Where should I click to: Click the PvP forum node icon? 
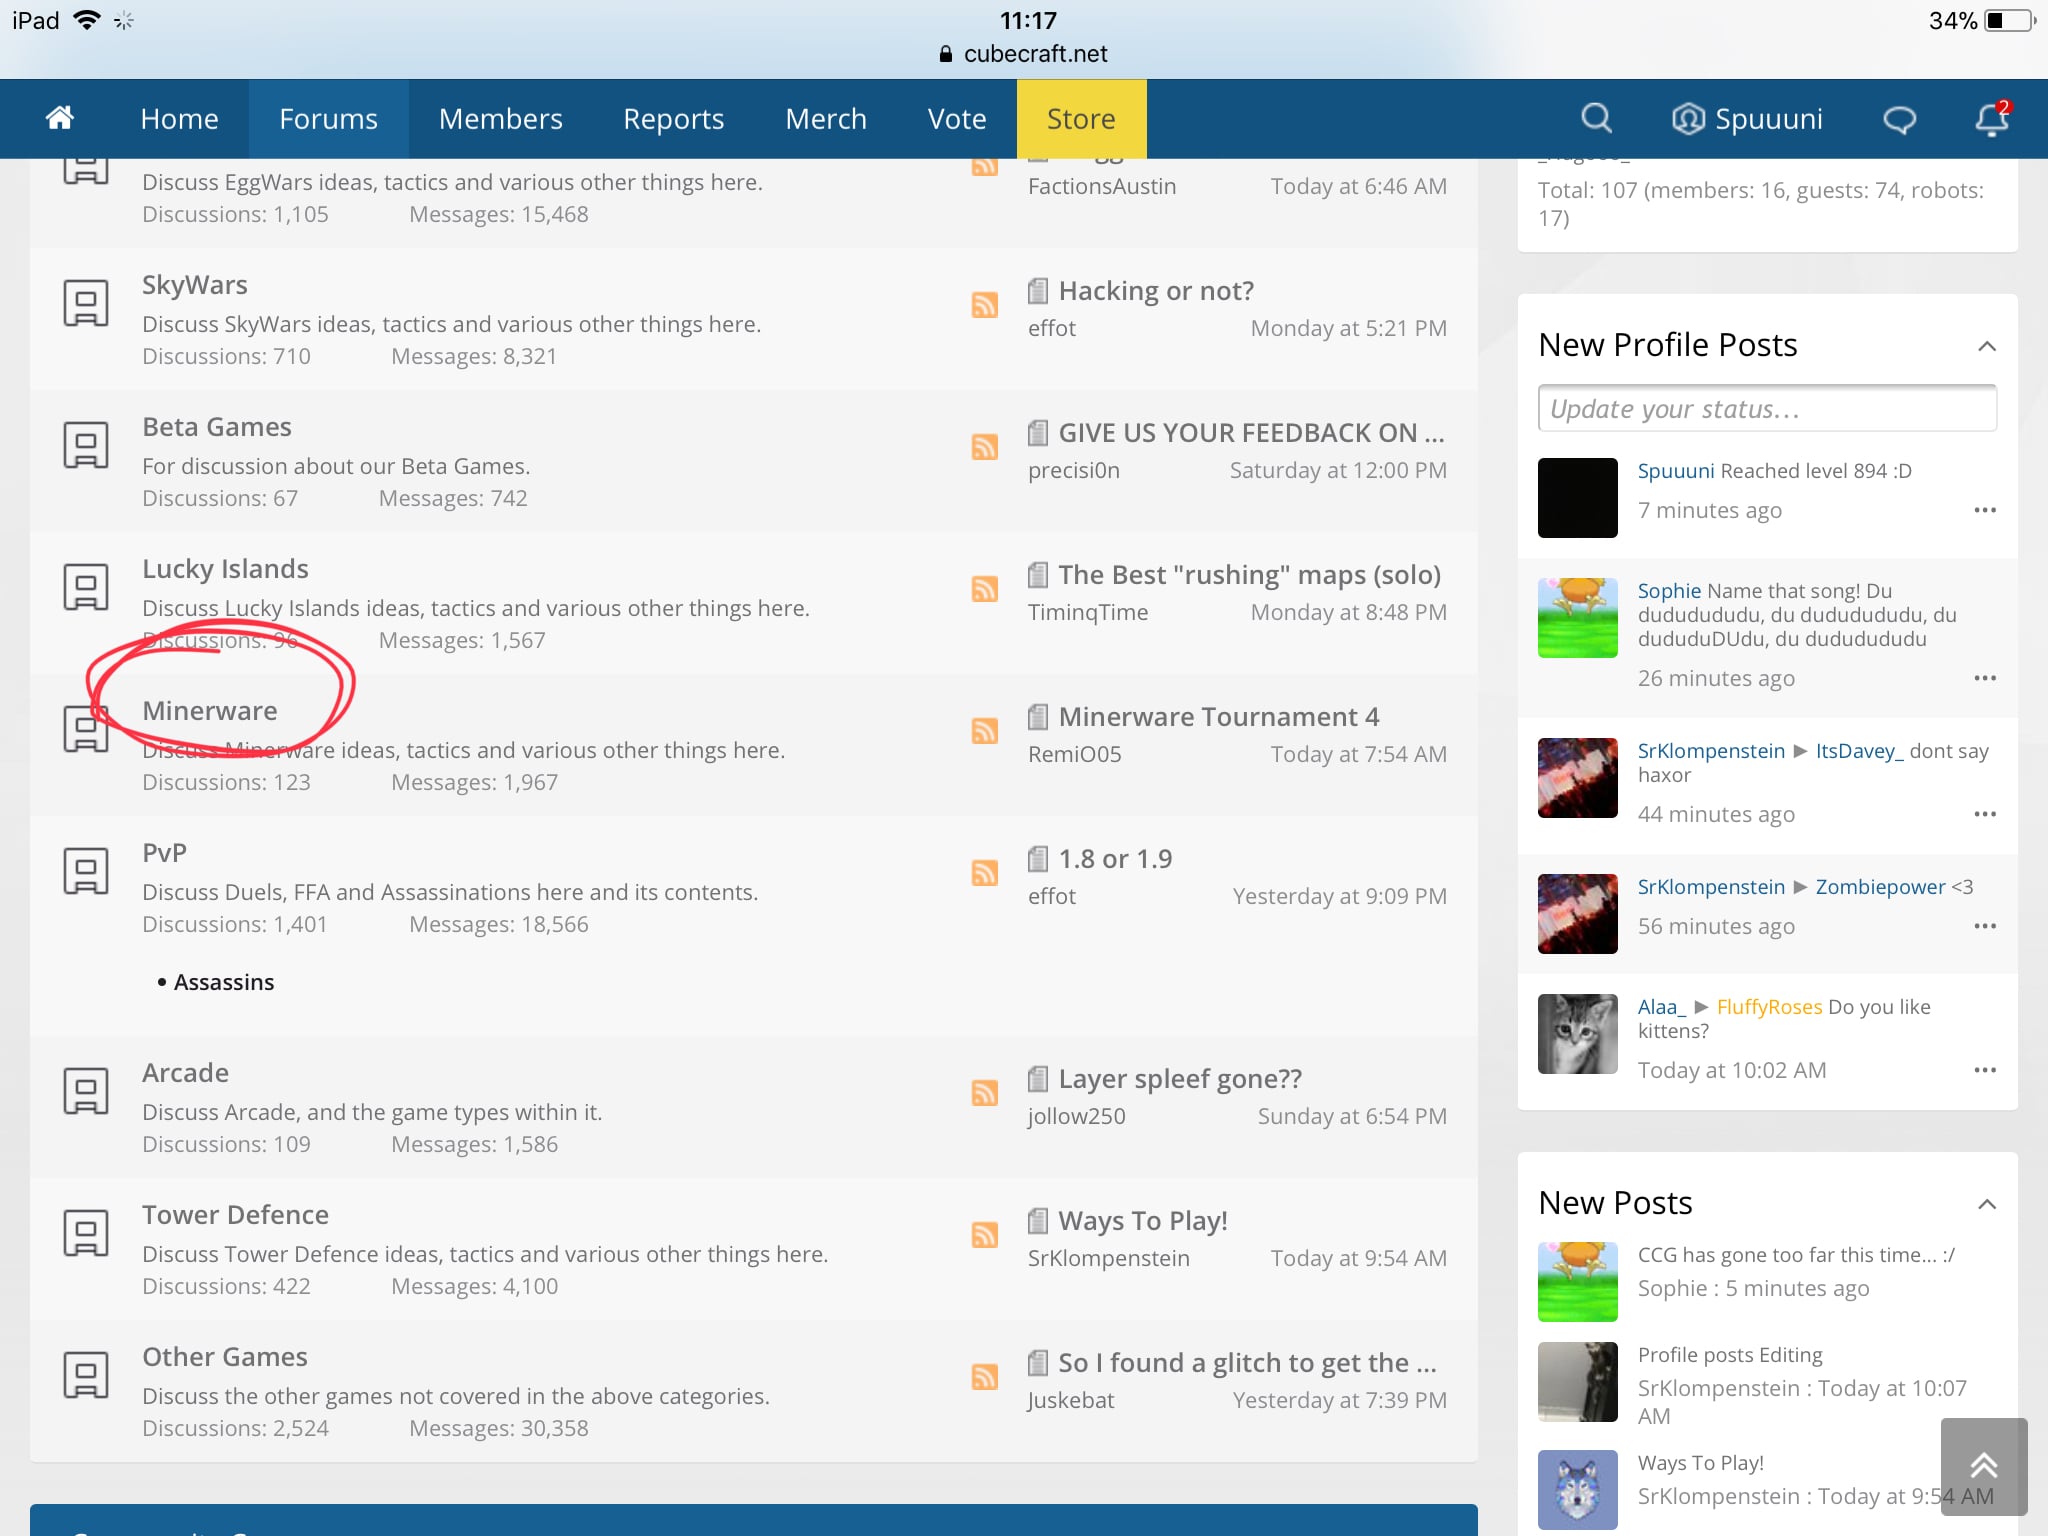pos(86,871)
